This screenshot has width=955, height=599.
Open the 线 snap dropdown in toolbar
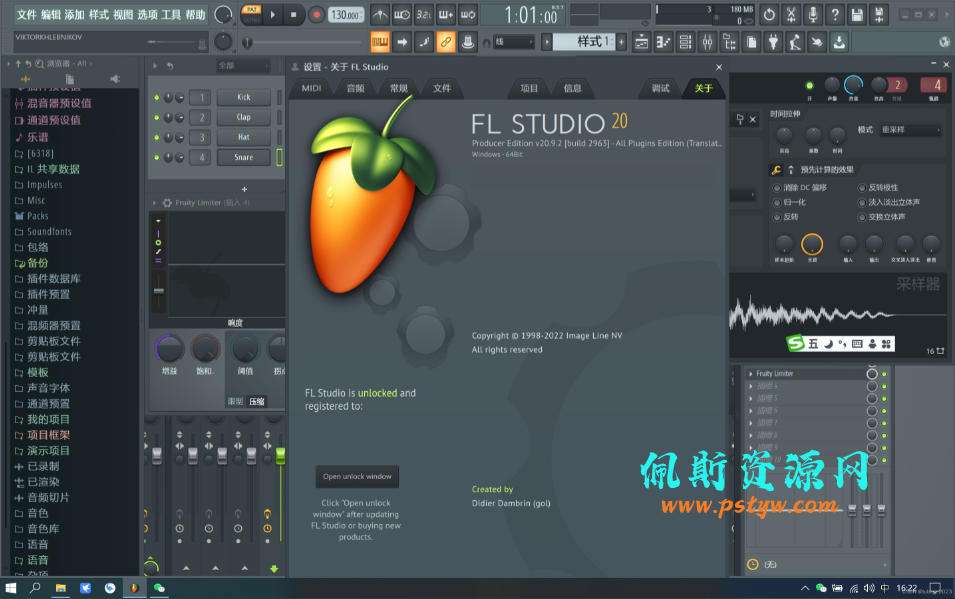(x=514, y=42)
